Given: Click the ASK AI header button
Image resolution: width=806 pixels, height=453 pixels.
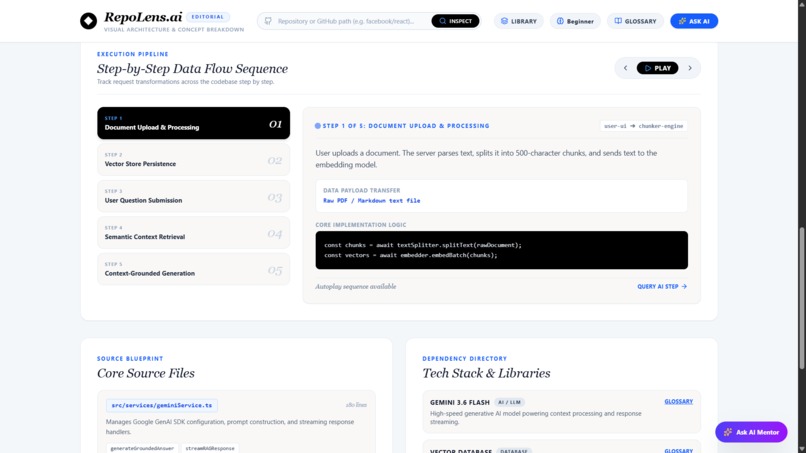Looking at the screenshot, I should pyautogui.click(x=694, y=21).
